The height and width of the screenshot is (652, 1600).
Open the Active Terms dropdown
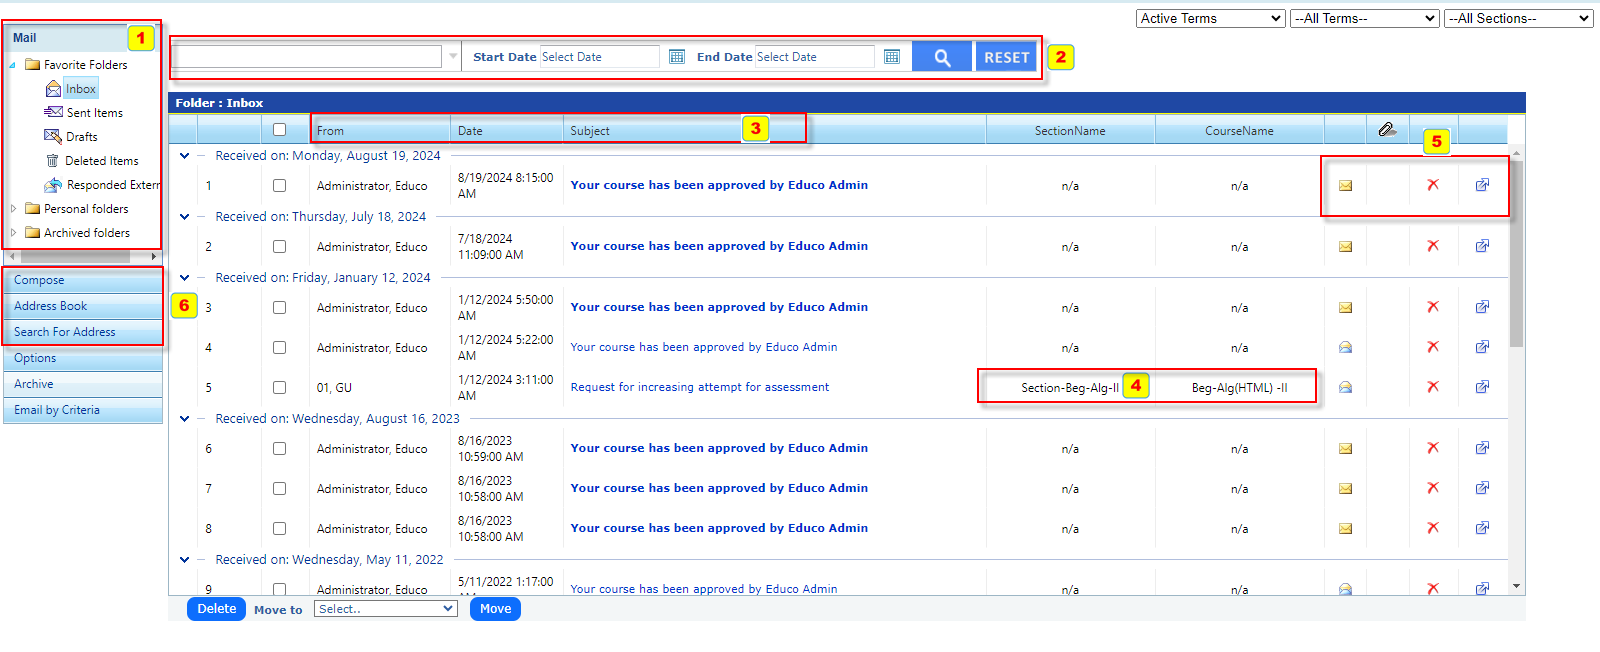click(1210, 18)
